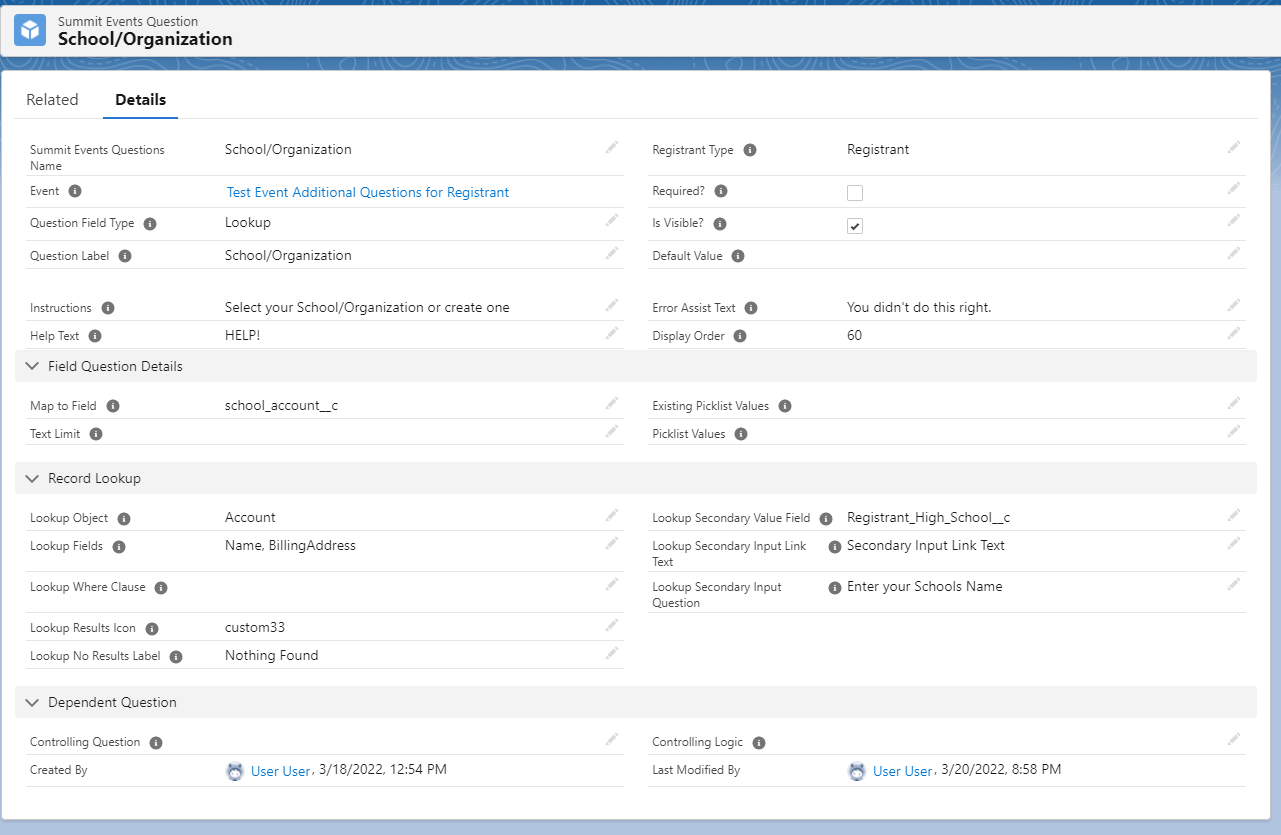This screenshot has height=835, width=1281.
Task: Select the Details tab
Action: (139, 99)
